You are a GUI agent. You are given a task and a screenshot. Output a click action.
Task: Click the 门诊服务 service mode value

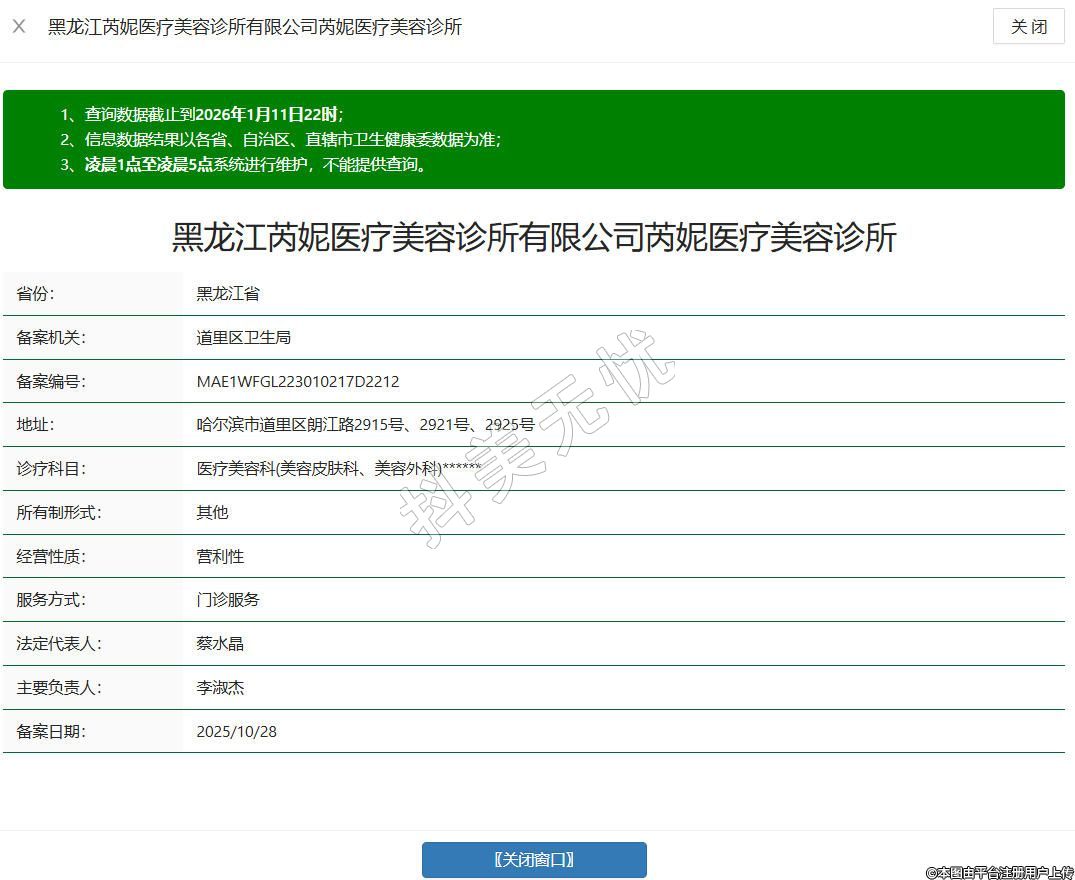click(x=228, y=600)
